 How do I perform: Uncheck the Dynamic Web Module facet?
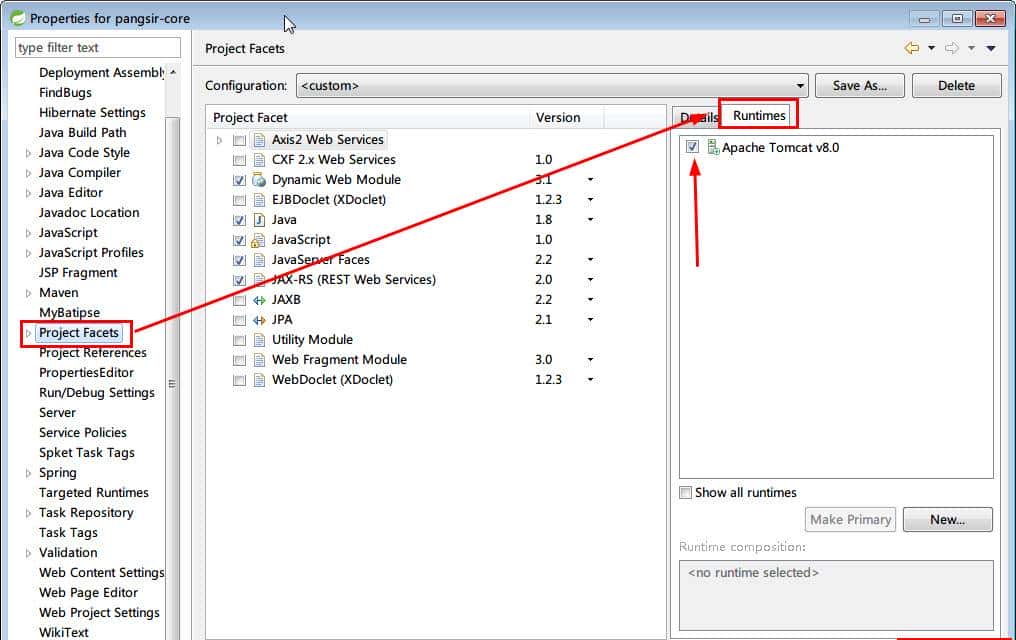(x=240, y=181)
